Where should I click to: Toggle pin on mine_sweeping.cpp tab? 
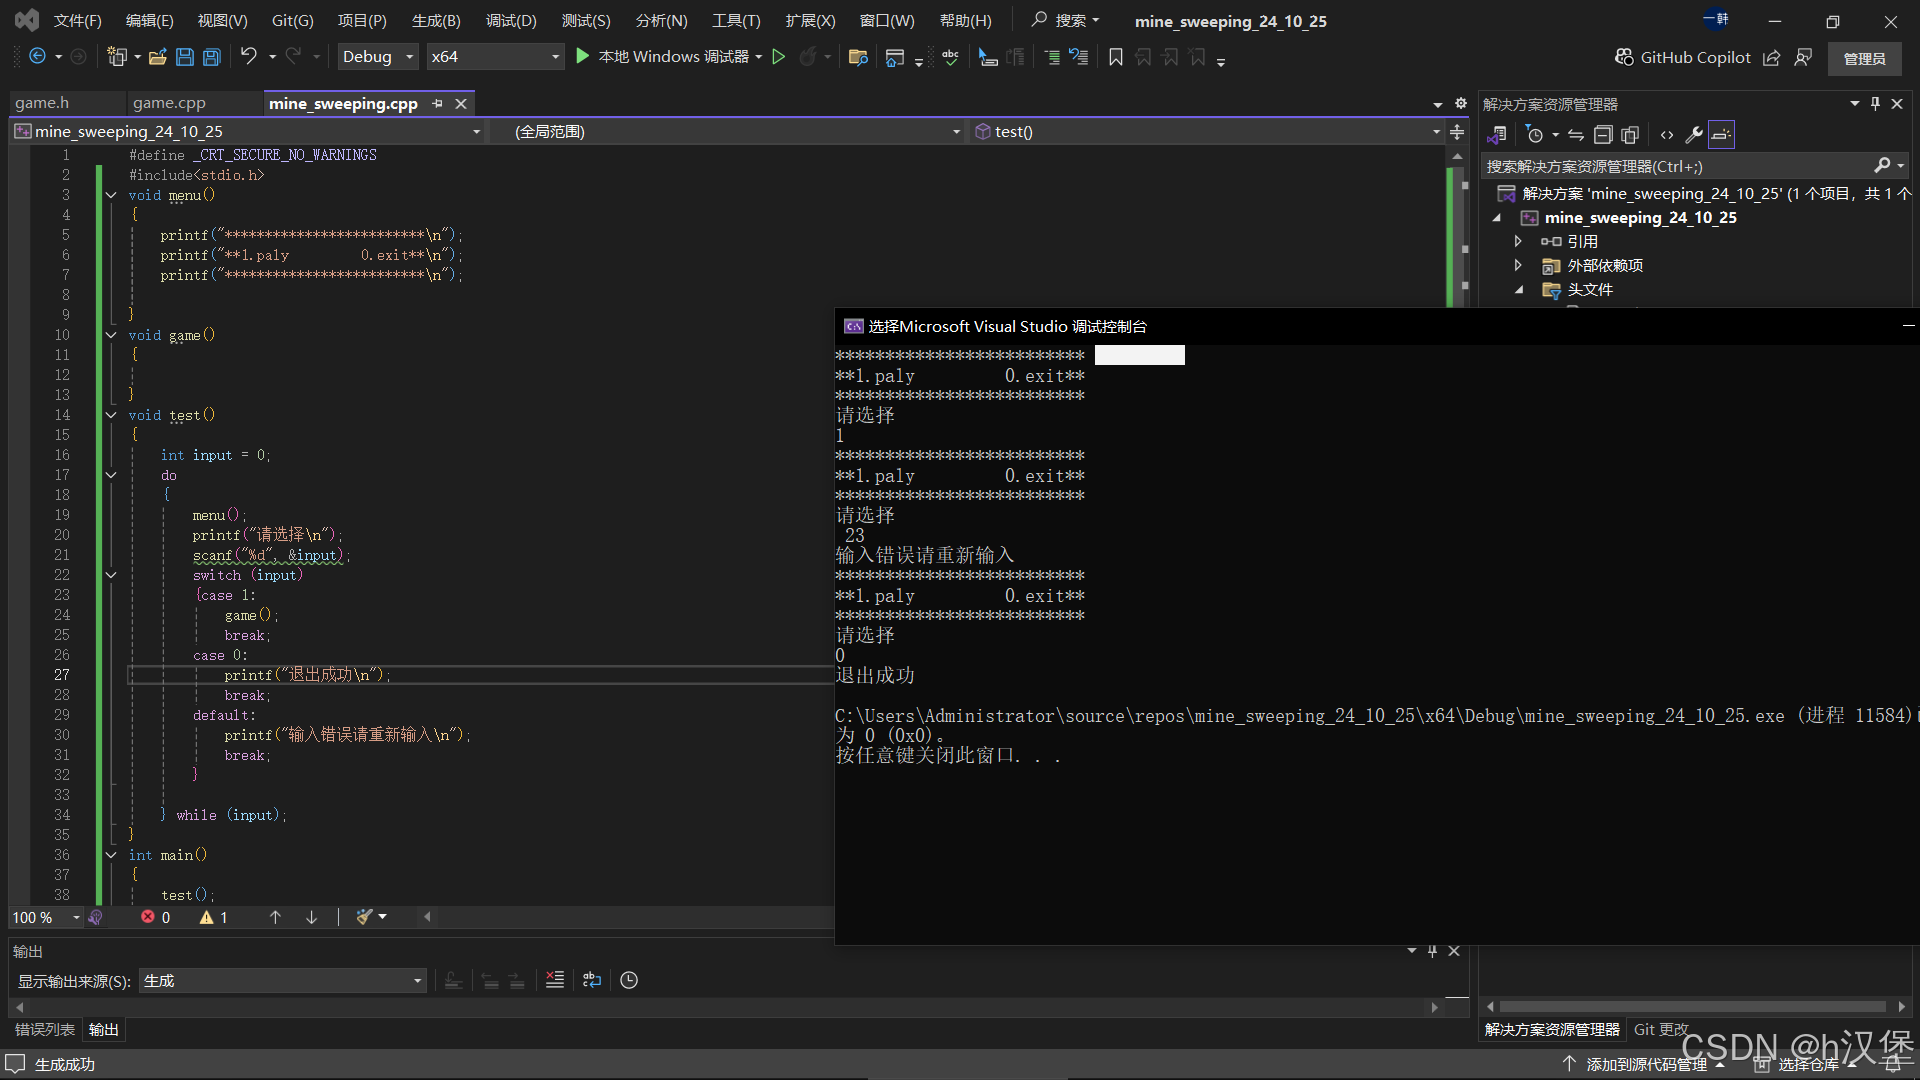437,103
